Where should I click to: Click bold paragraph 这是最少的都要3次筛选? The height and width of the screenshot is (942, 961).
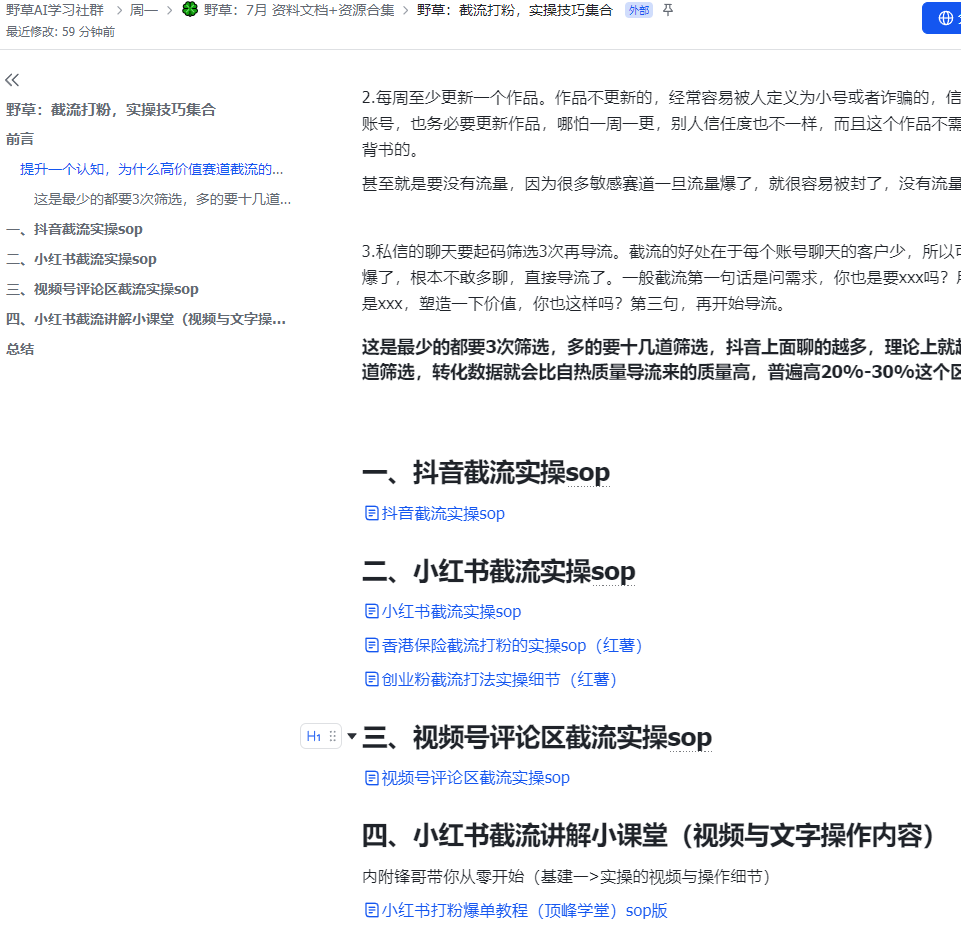tap(661, 360)
